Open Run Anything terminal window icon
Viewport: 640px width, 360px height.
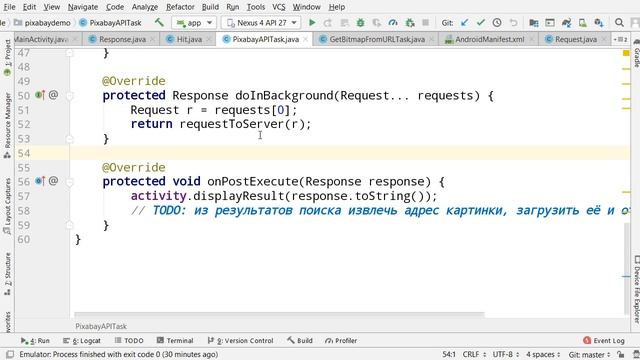tap(550, 23)
